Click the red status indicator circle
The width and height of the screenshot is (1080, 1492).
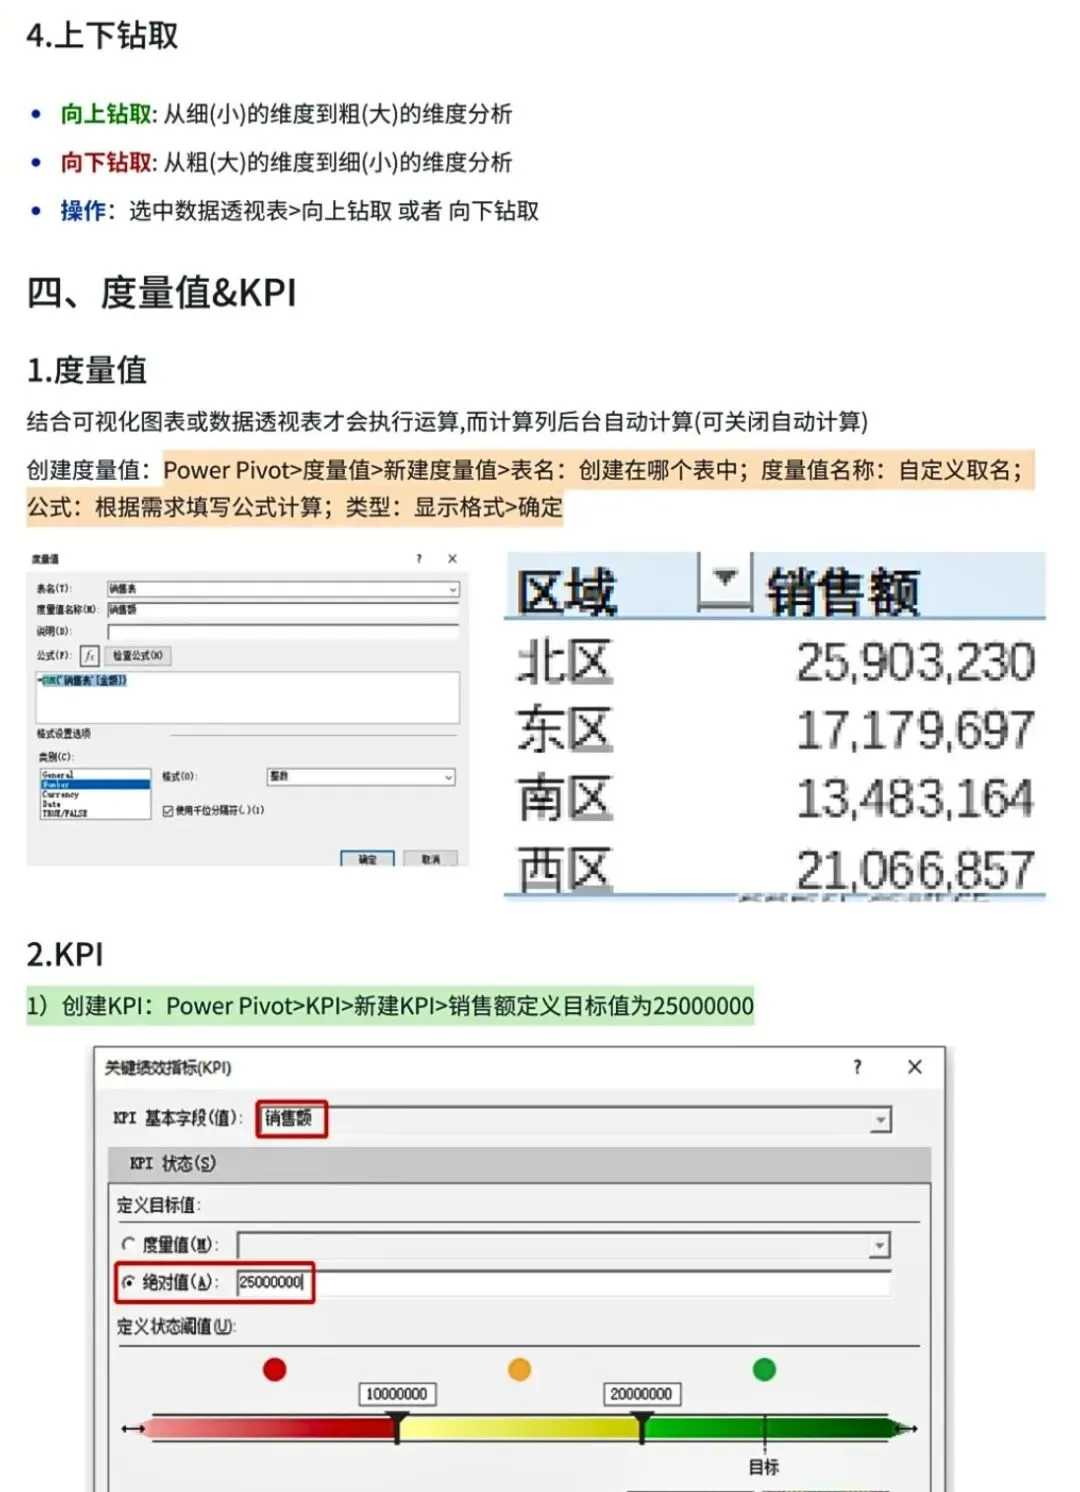click(x=274, y=1369)
